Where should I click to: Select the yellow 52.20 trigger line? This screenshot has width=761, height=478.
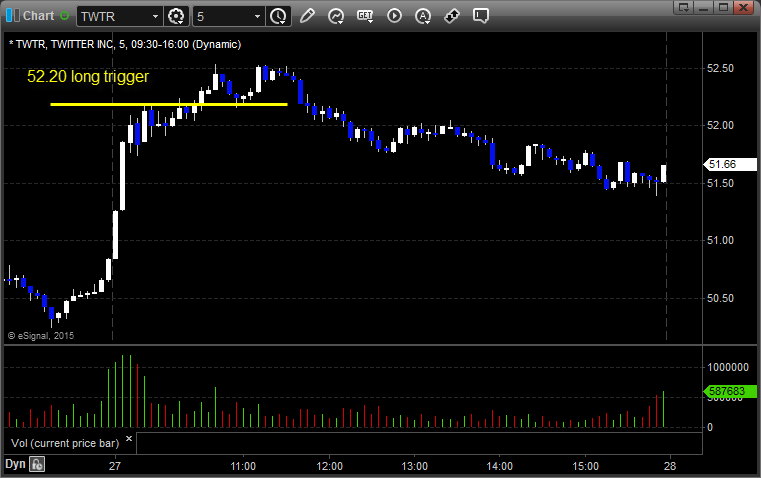click(169, 104)
